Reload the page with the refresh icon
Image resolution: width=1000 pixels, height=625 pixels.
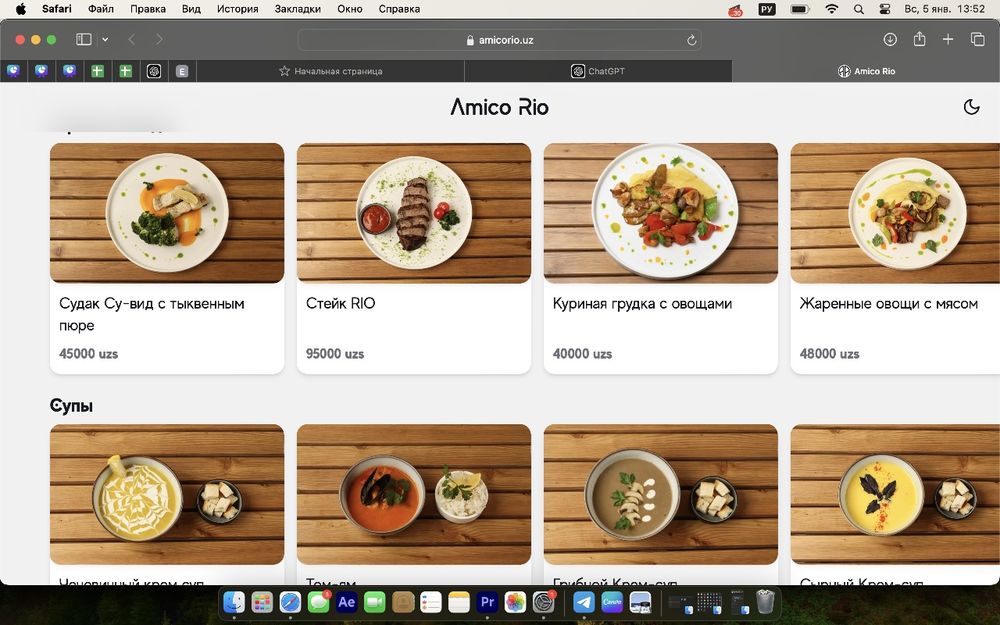click(x=691, y=40)
